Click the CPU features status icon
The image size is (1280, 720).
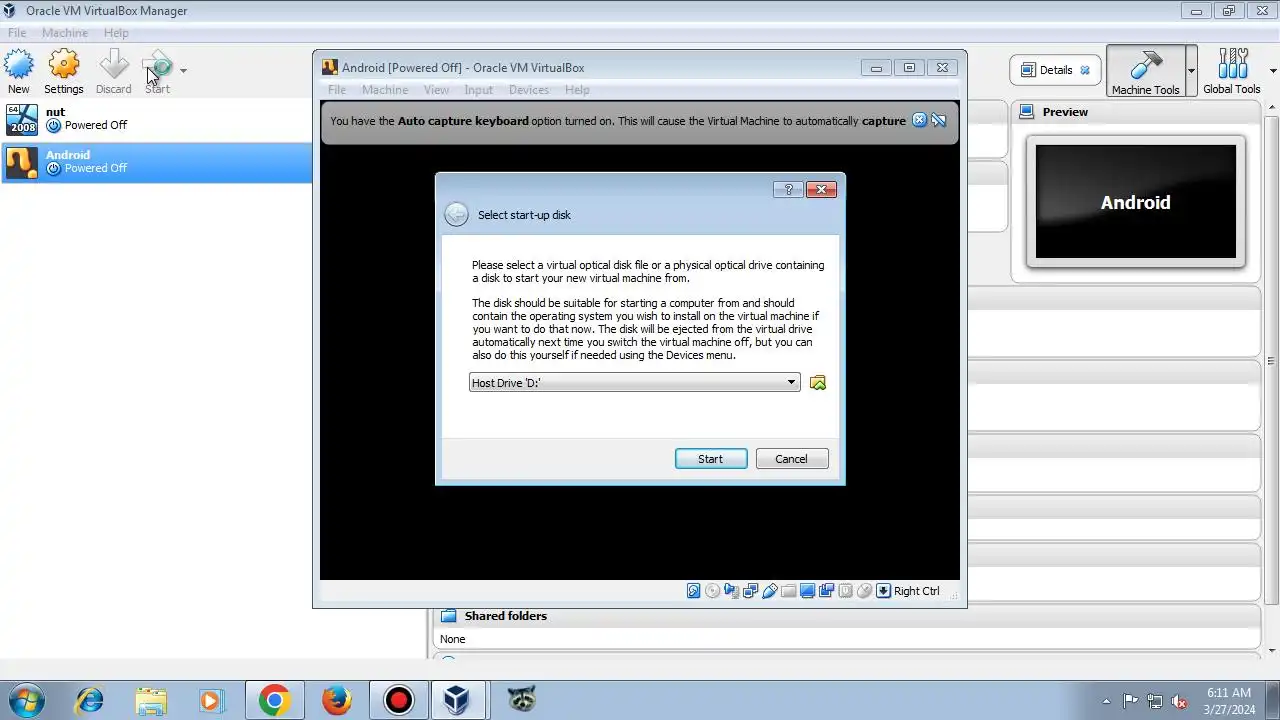(845, 591)
